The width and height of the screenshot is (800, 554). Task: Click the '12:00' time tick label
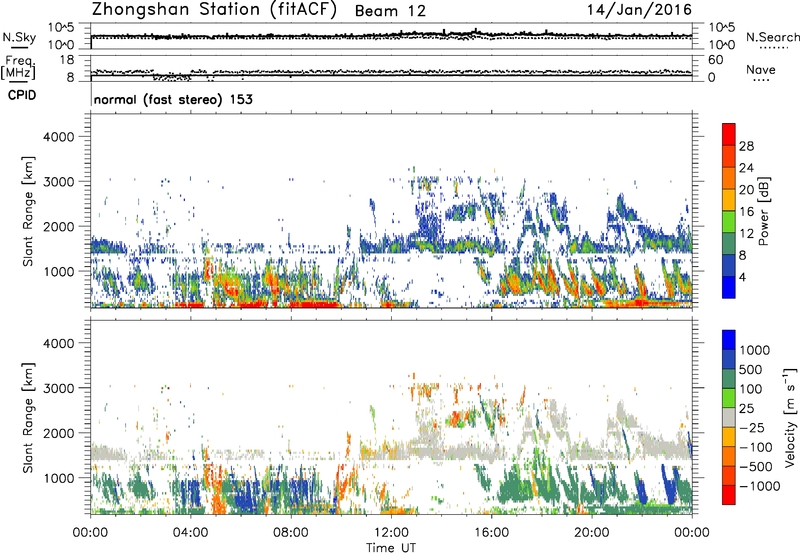click(391, 533)
